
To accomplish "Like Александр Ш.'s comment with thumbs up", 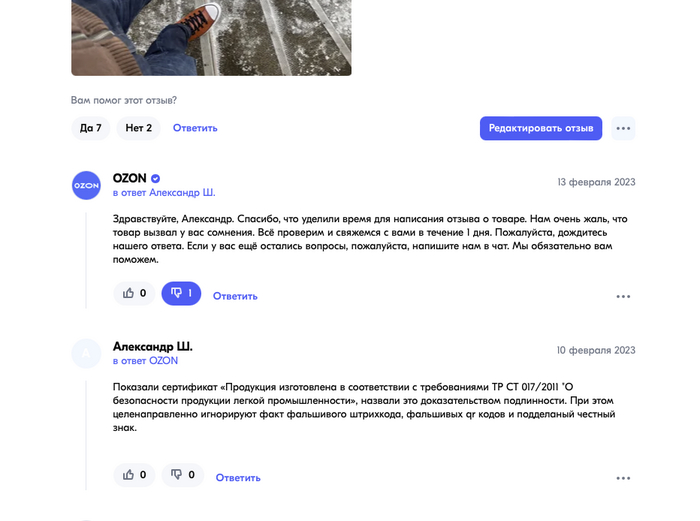I will tap(134, 475).
